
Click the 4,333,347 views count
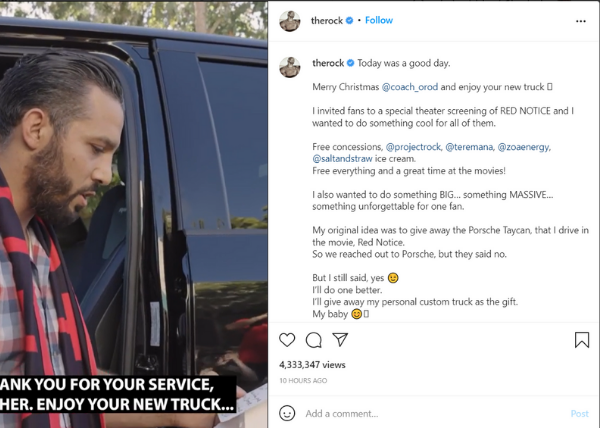pos(312,365)
